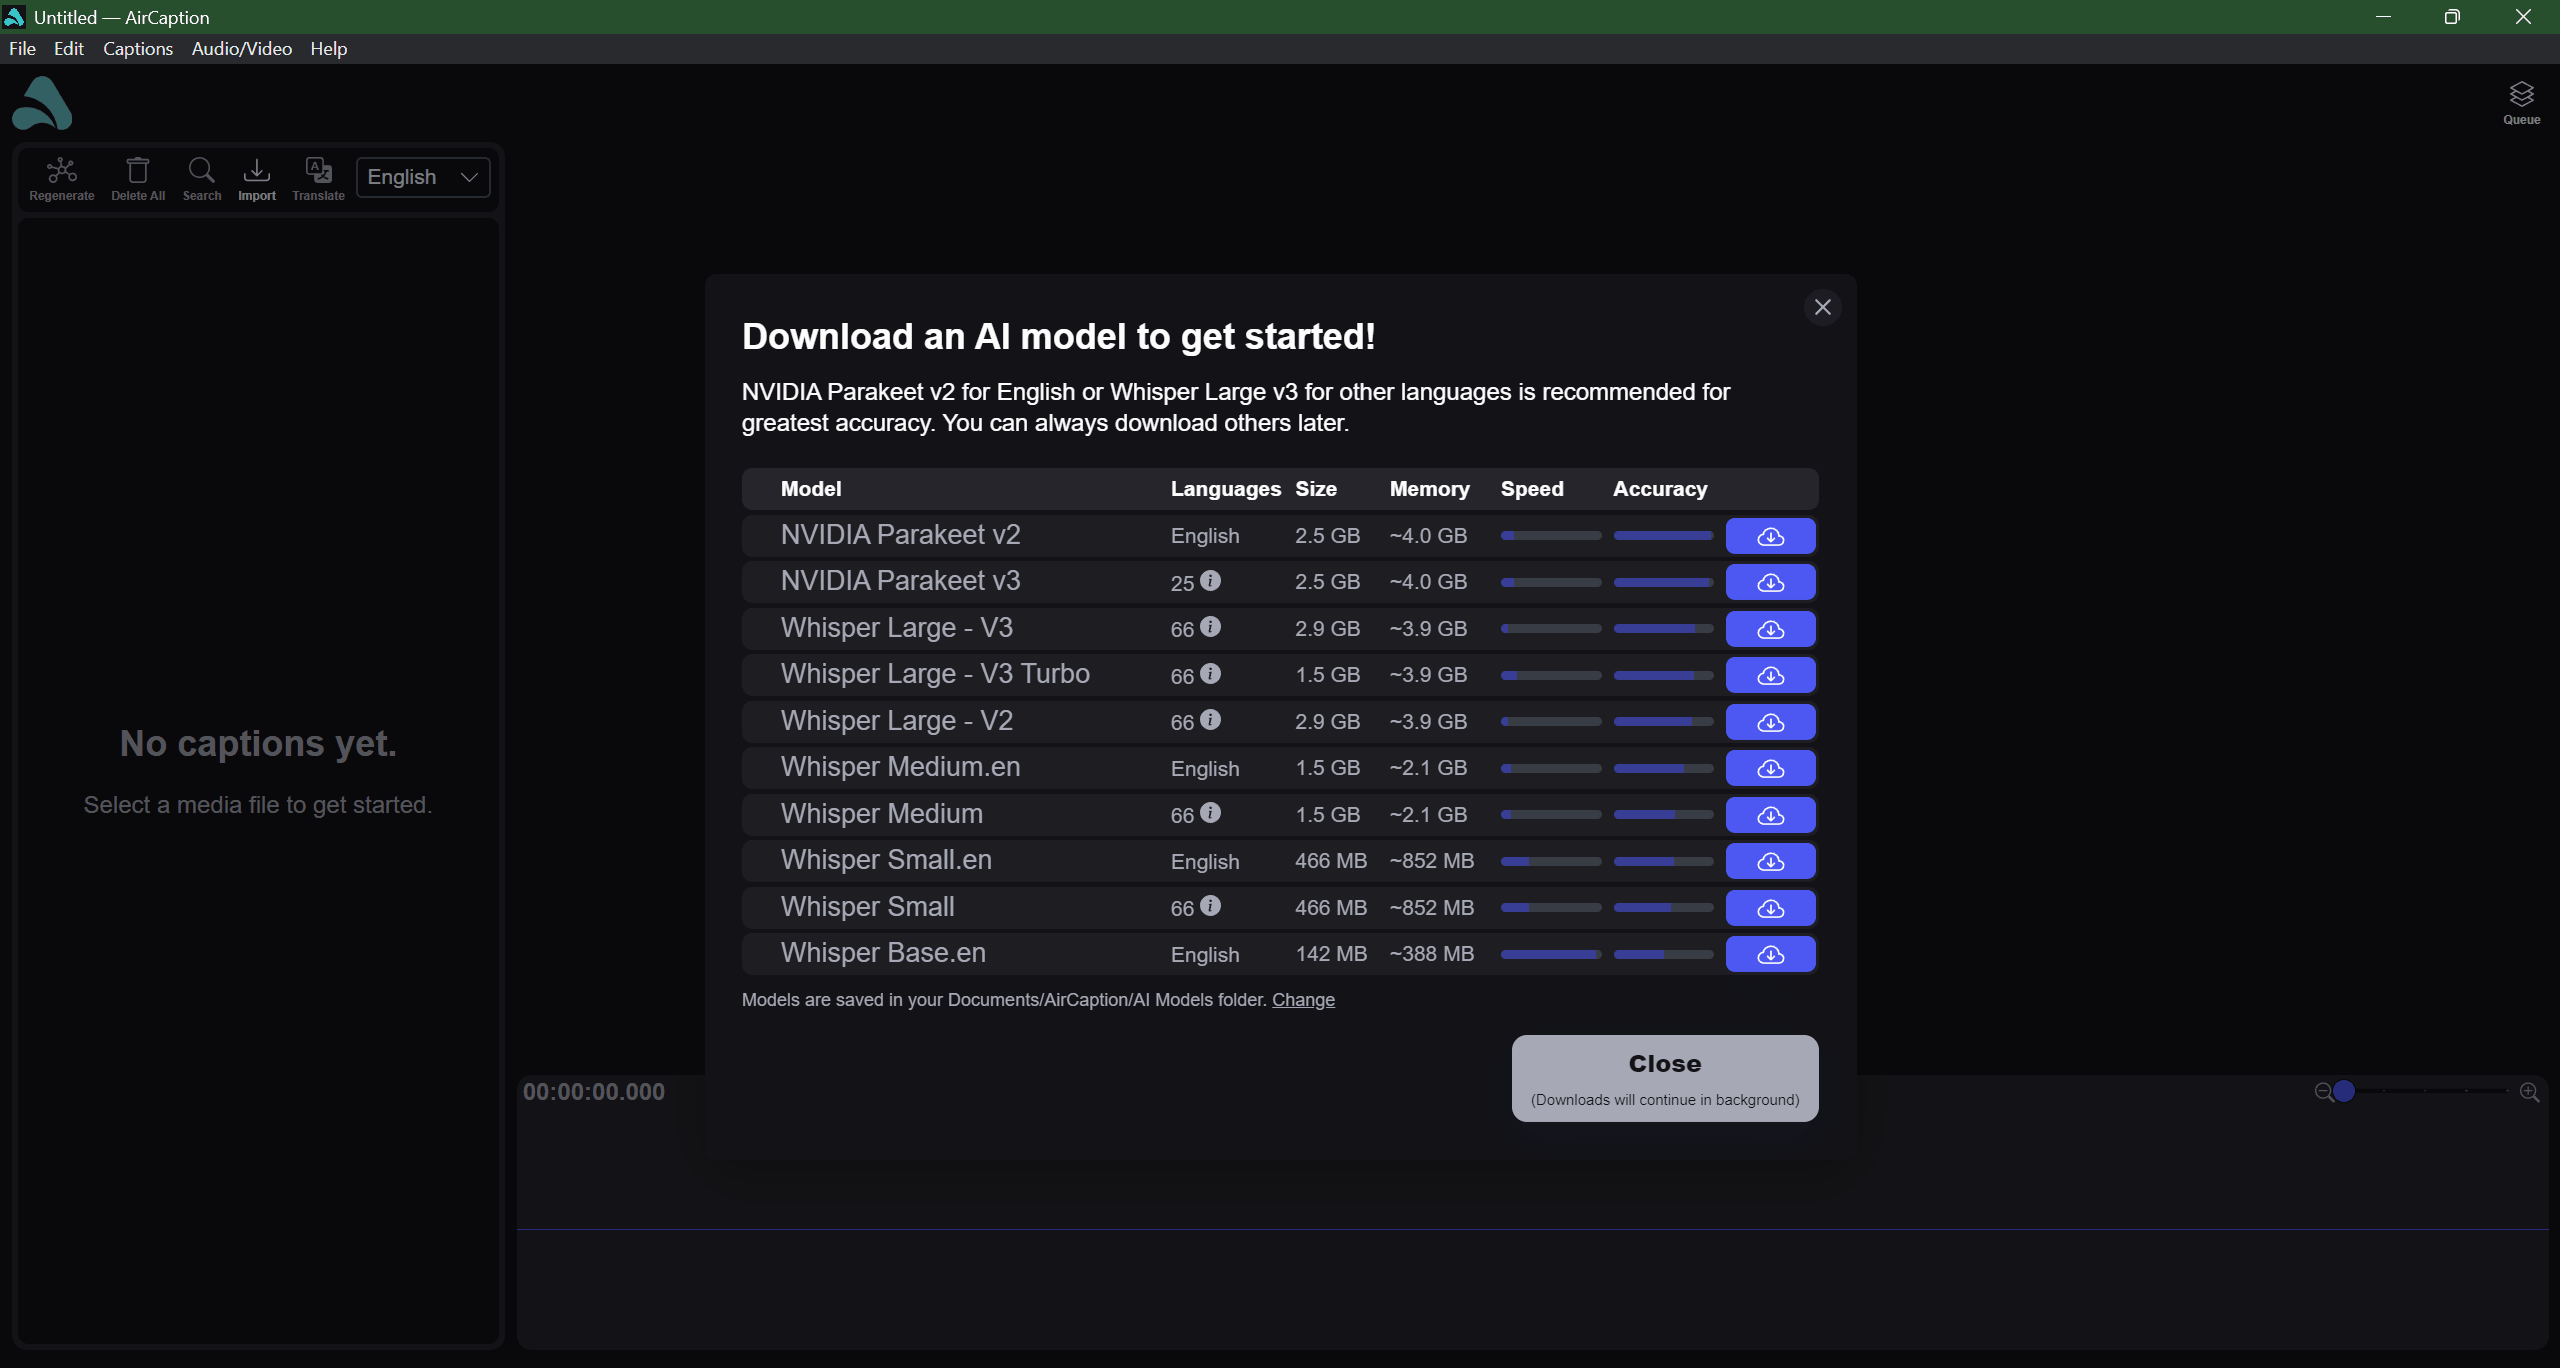Click the Whisper Large - V3 Turbo name
This screenshot has width=2560, height=1368.
click(x=935, y=674)
